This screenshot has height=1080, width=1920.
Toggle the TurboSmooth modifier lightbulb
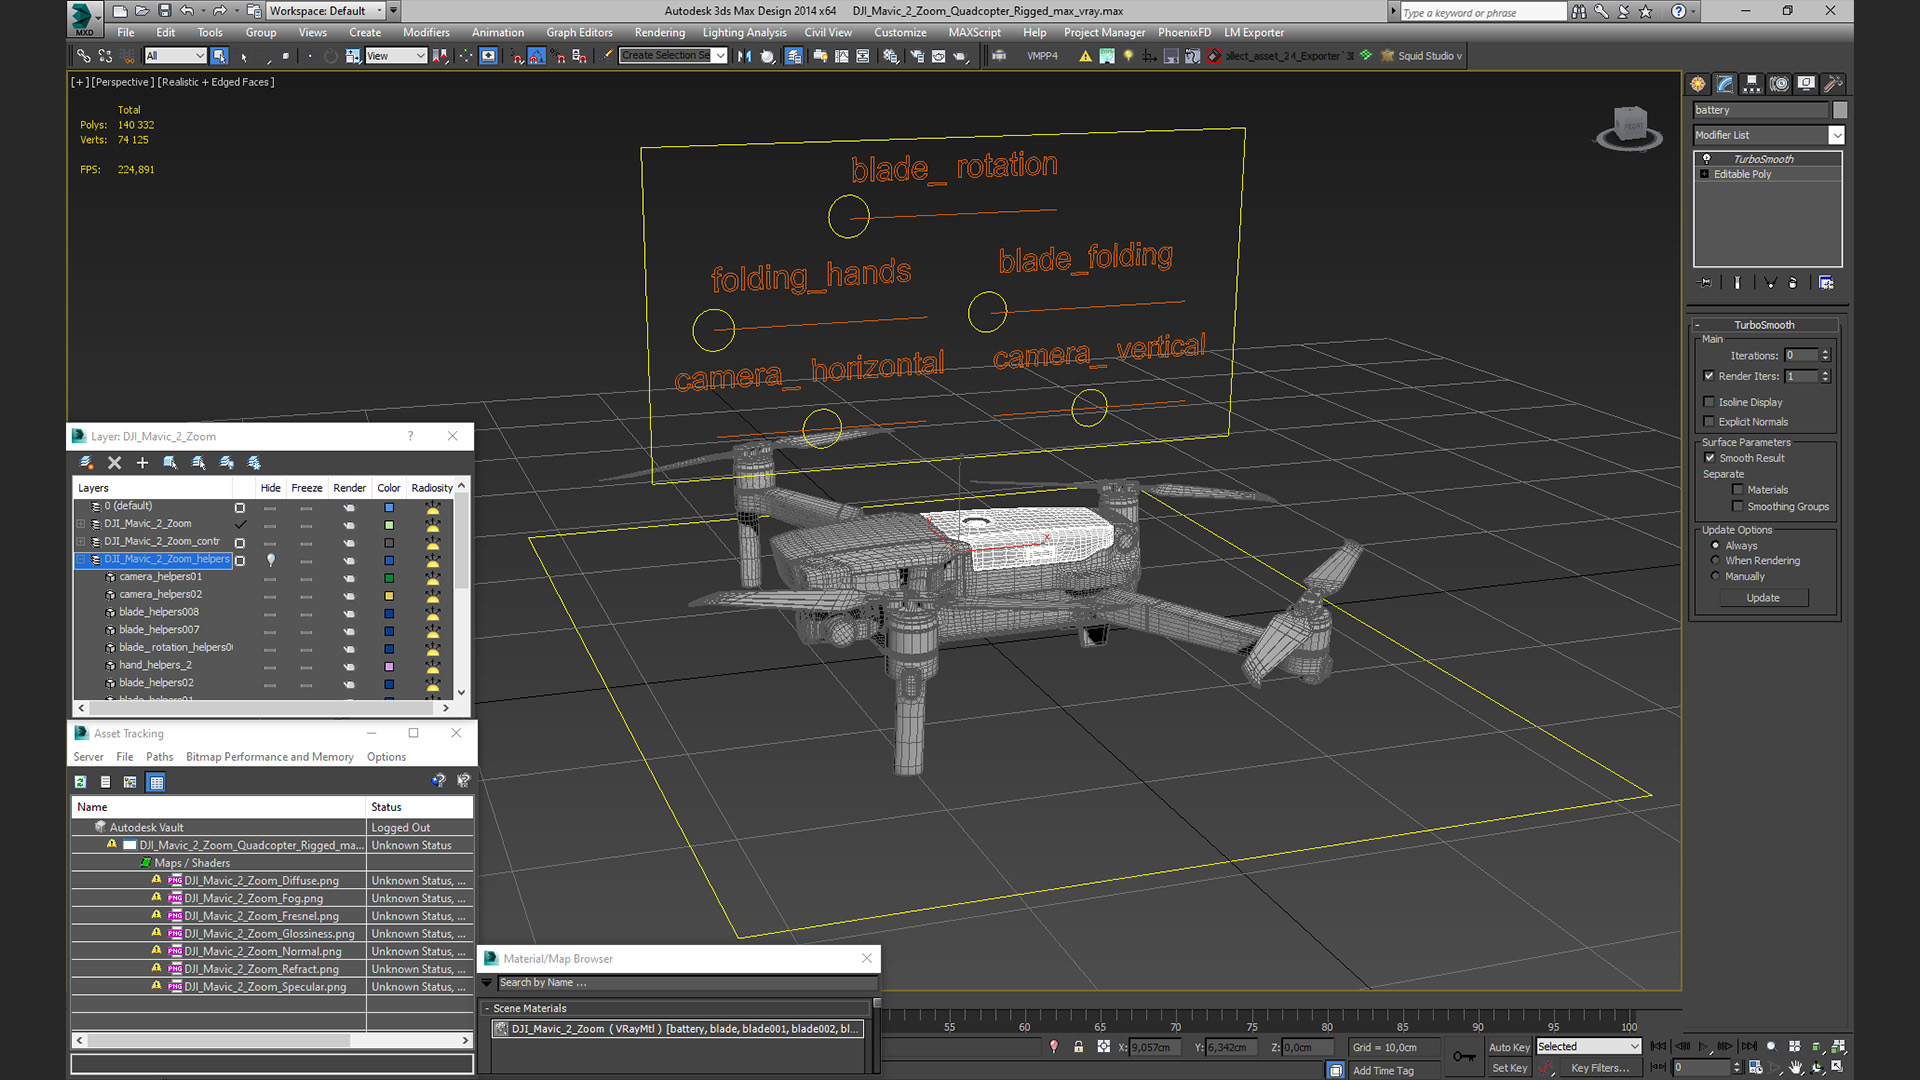[x=1706, y=159]
